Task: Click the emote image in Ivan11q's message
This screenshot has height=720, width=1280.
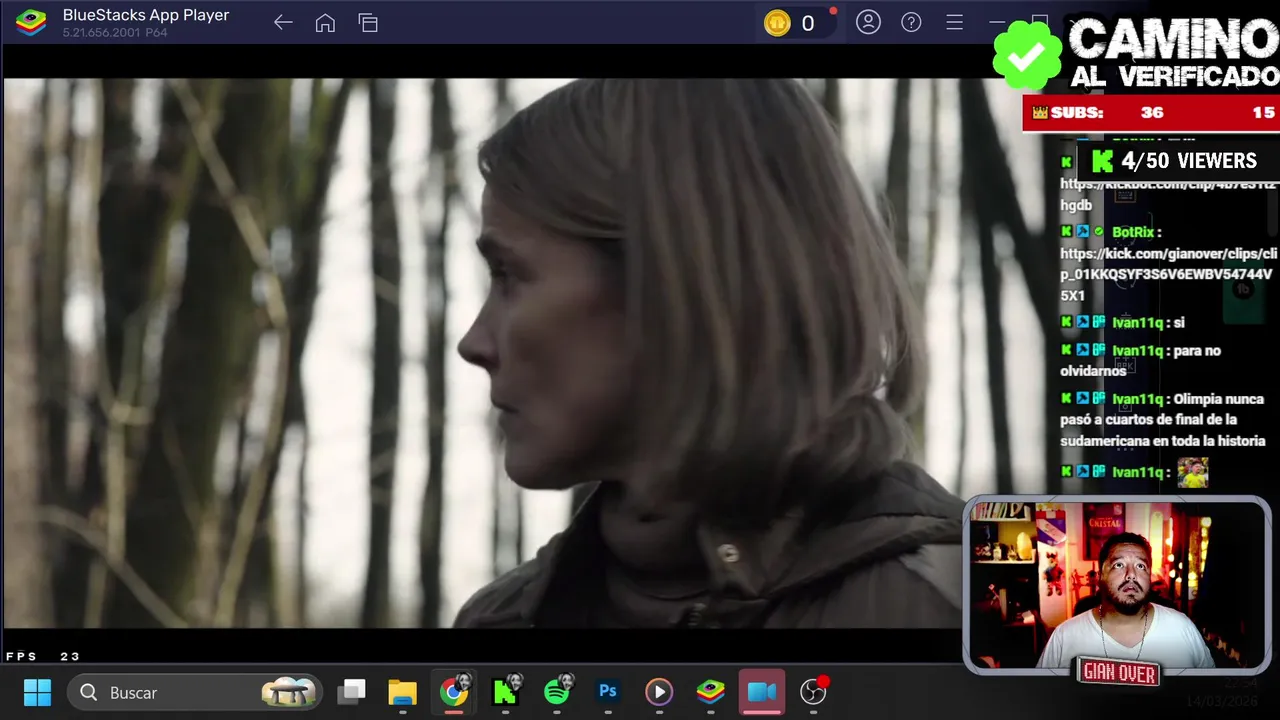Action: tap(1192, 473)
